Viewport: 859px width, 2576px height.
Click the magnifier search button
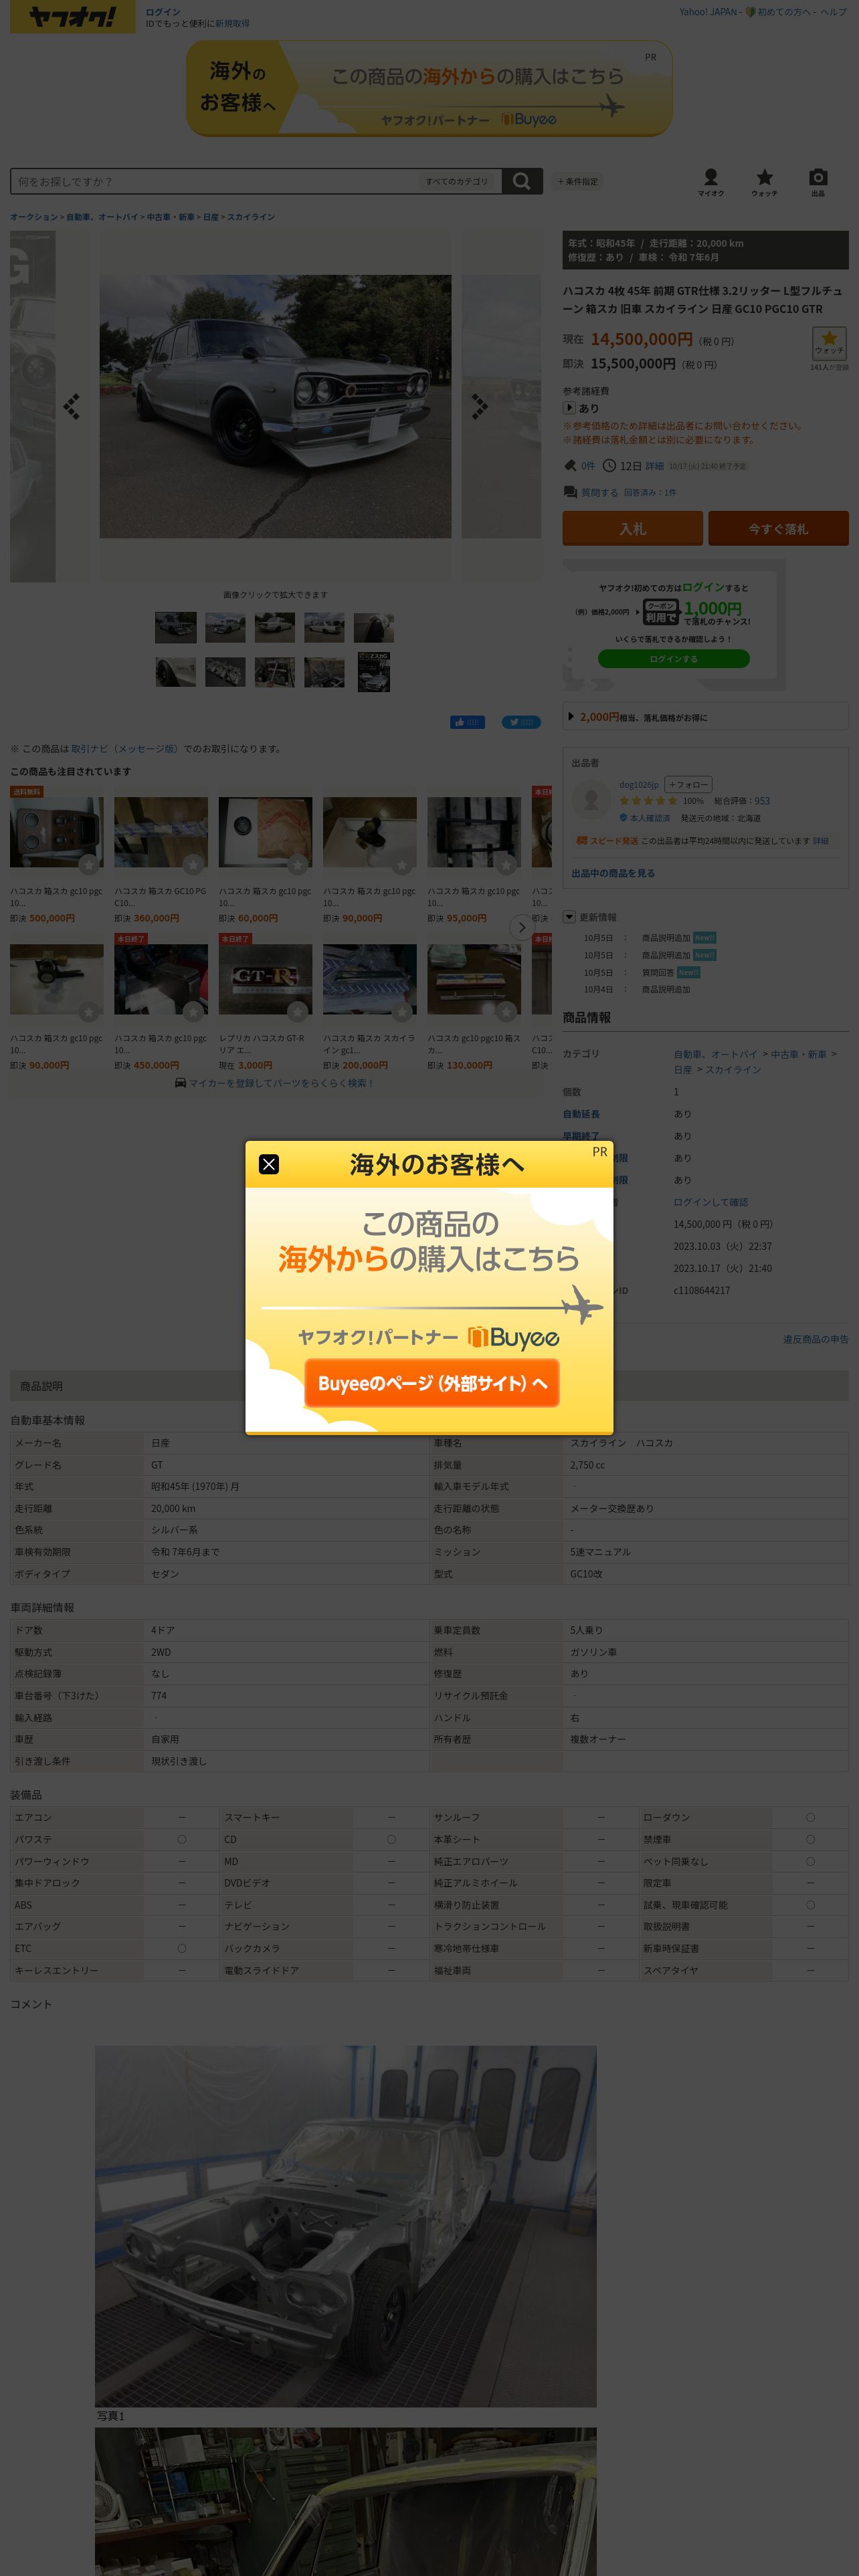coord(522,181)
